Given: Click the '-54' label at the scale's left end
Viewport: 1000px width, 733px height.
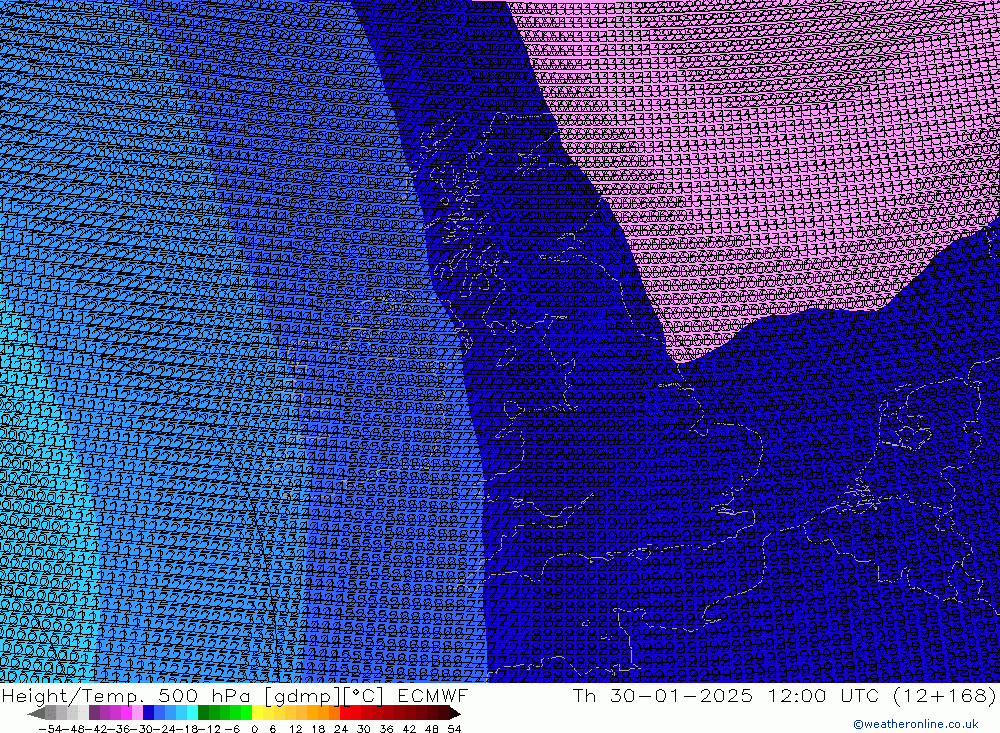Looking at the screenshot, I should (50, 729).
